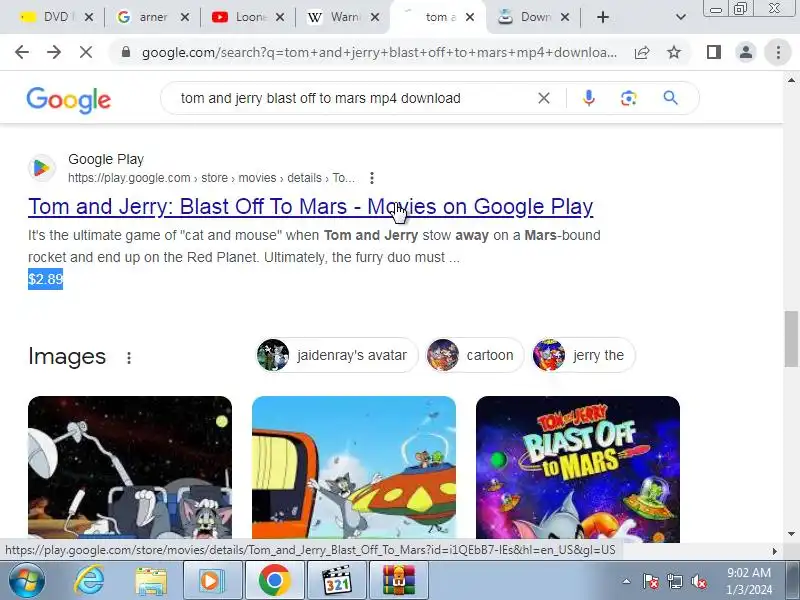Image resolution: width=800 pixels, height=600 pixels.
Task: Open Tom and Jerry: Blast Off To Mars link
Action: click(310, 207)
